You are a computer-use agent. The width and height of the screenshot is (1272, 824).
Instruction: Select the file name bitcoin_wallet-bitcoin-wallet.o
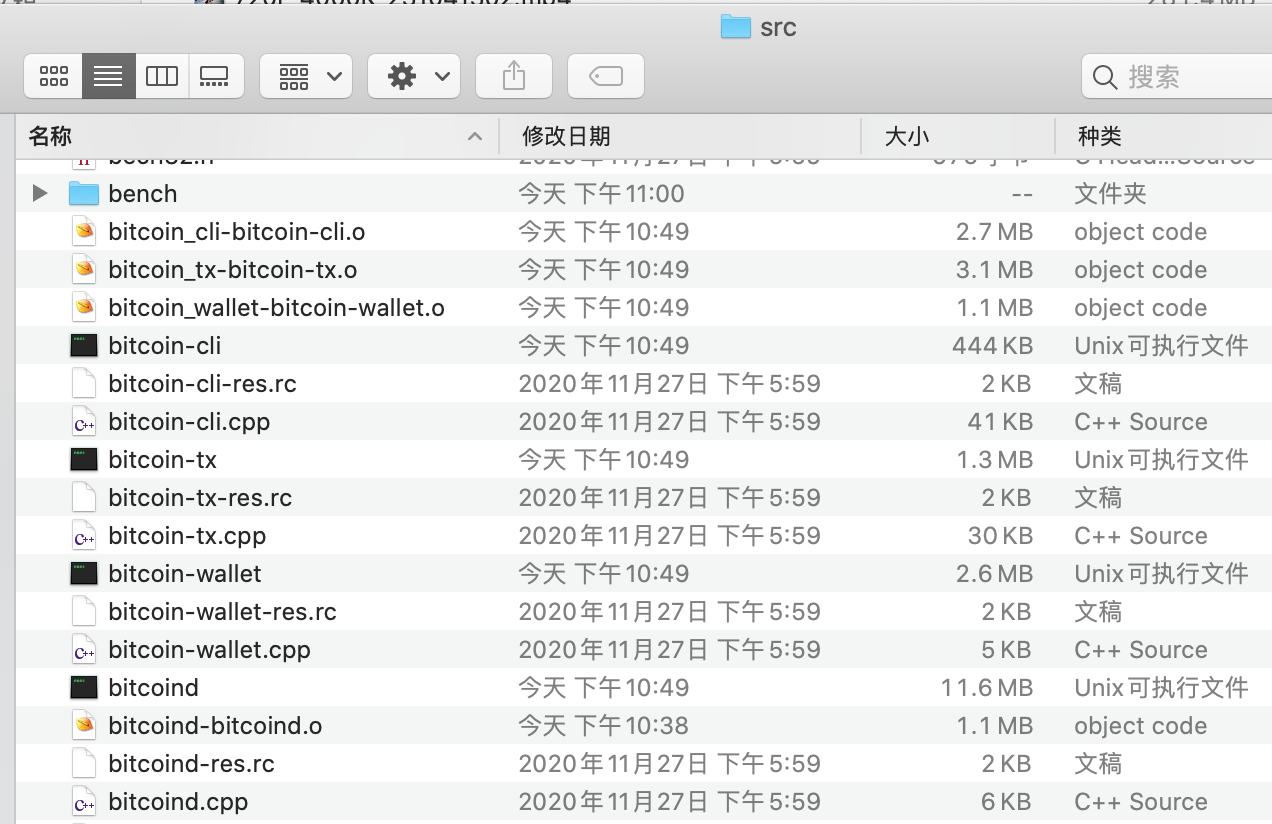276,308
